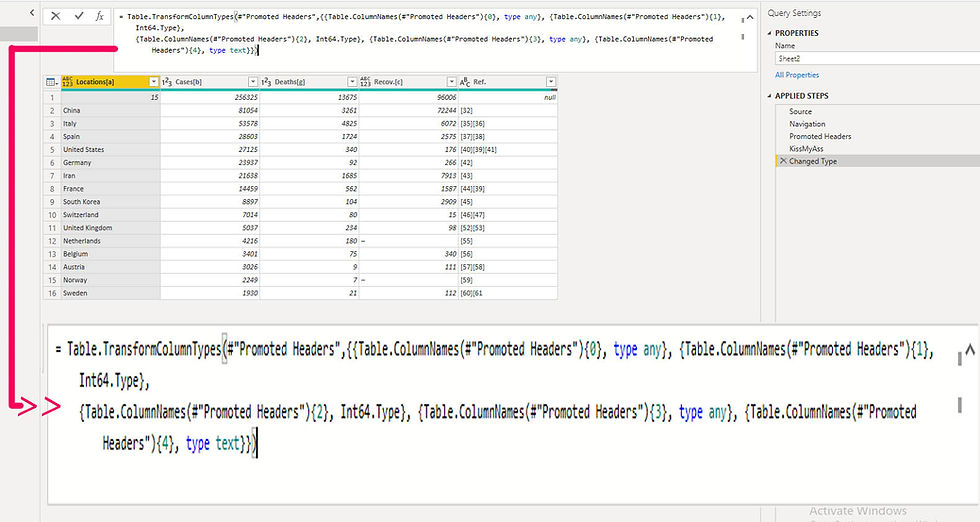
Task: Cancel the formula edit with X icon
Action: point(56,16)
